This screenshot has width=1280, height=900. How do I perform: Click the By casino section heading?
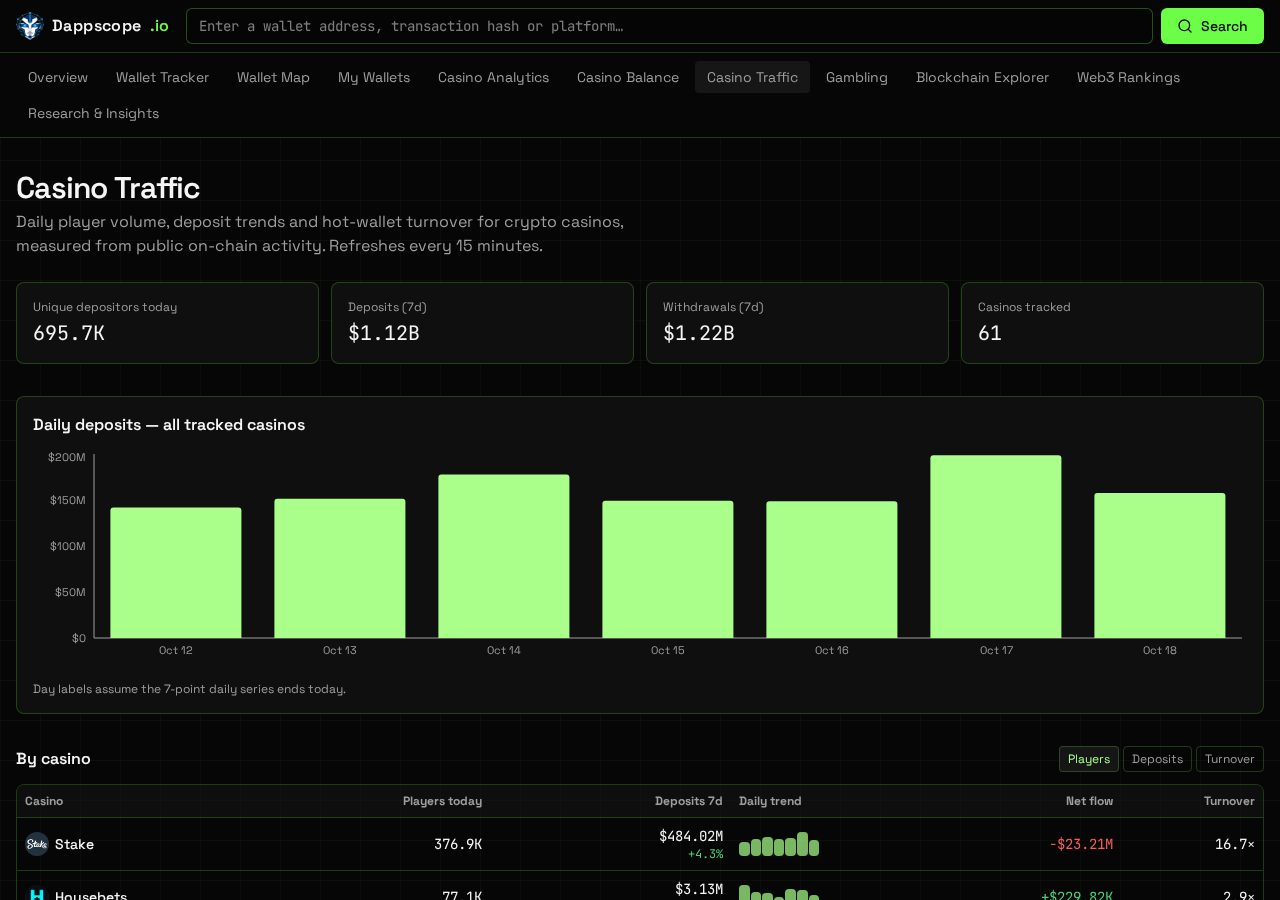(53, 759)
